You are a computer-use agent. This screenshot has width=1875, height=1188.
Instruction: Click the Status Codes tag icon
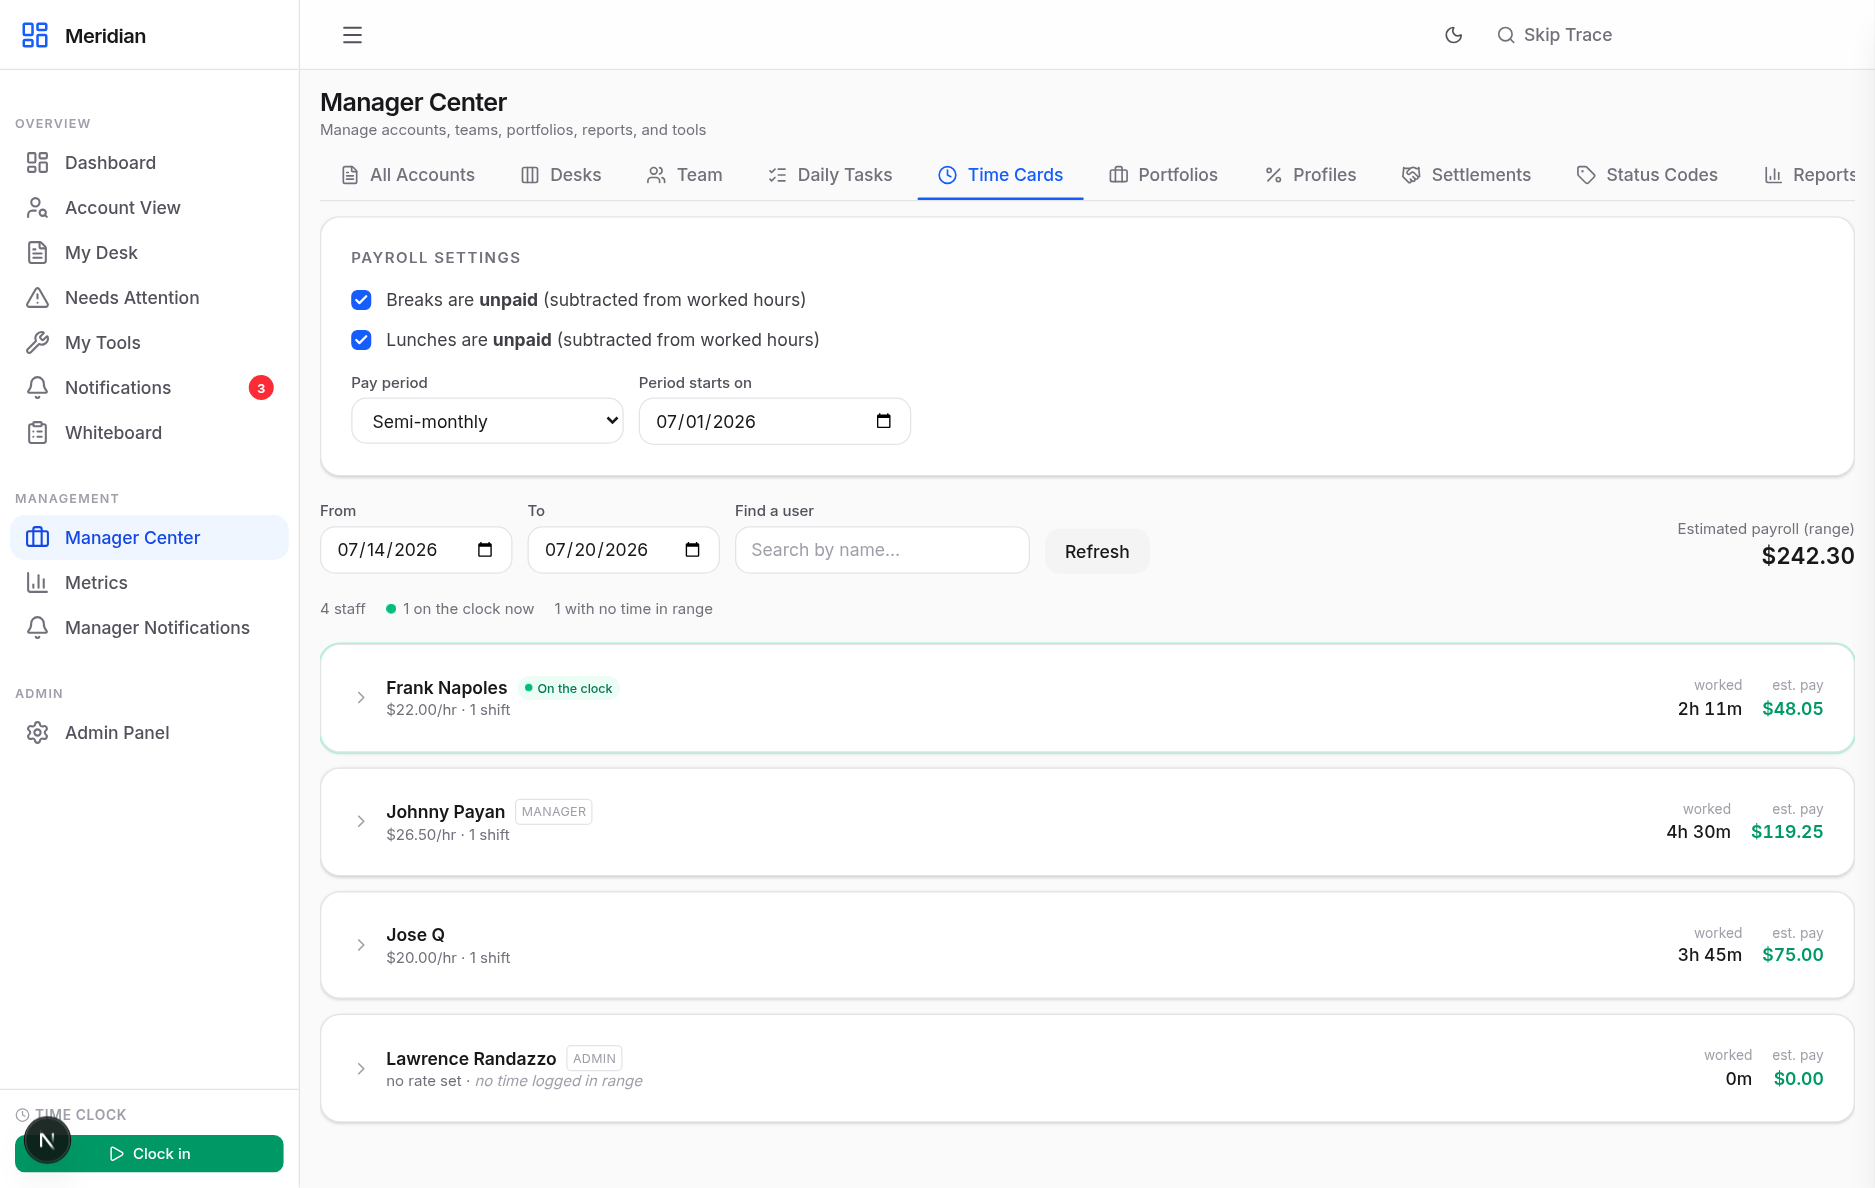click(1586, 175)
